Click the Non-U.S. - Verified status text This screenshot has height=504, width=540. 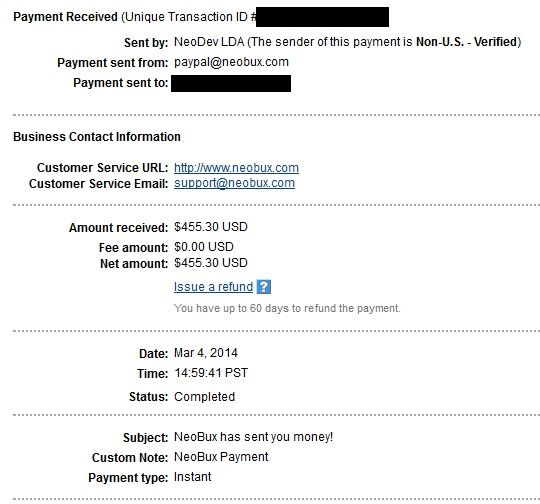point(467,42)
